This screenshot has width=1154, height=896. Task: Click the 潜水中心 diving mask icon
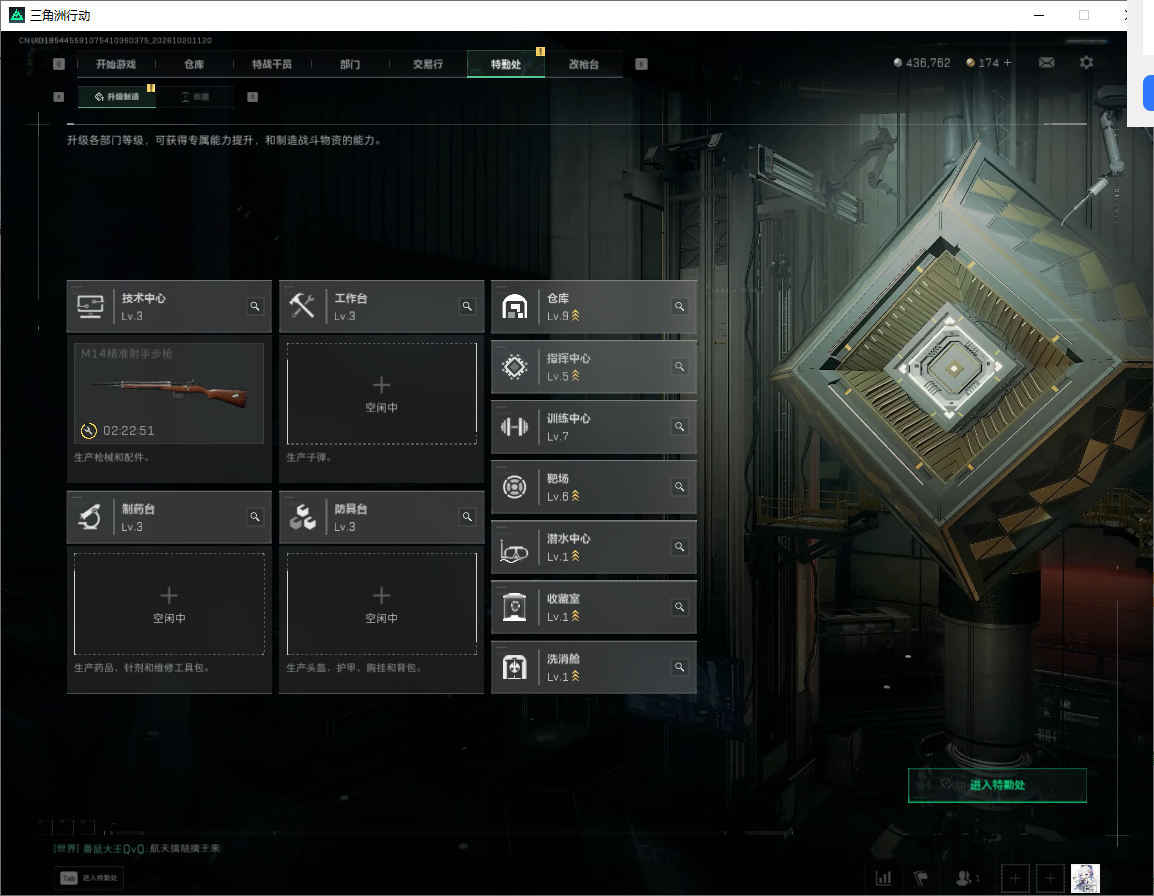[514, 551]
